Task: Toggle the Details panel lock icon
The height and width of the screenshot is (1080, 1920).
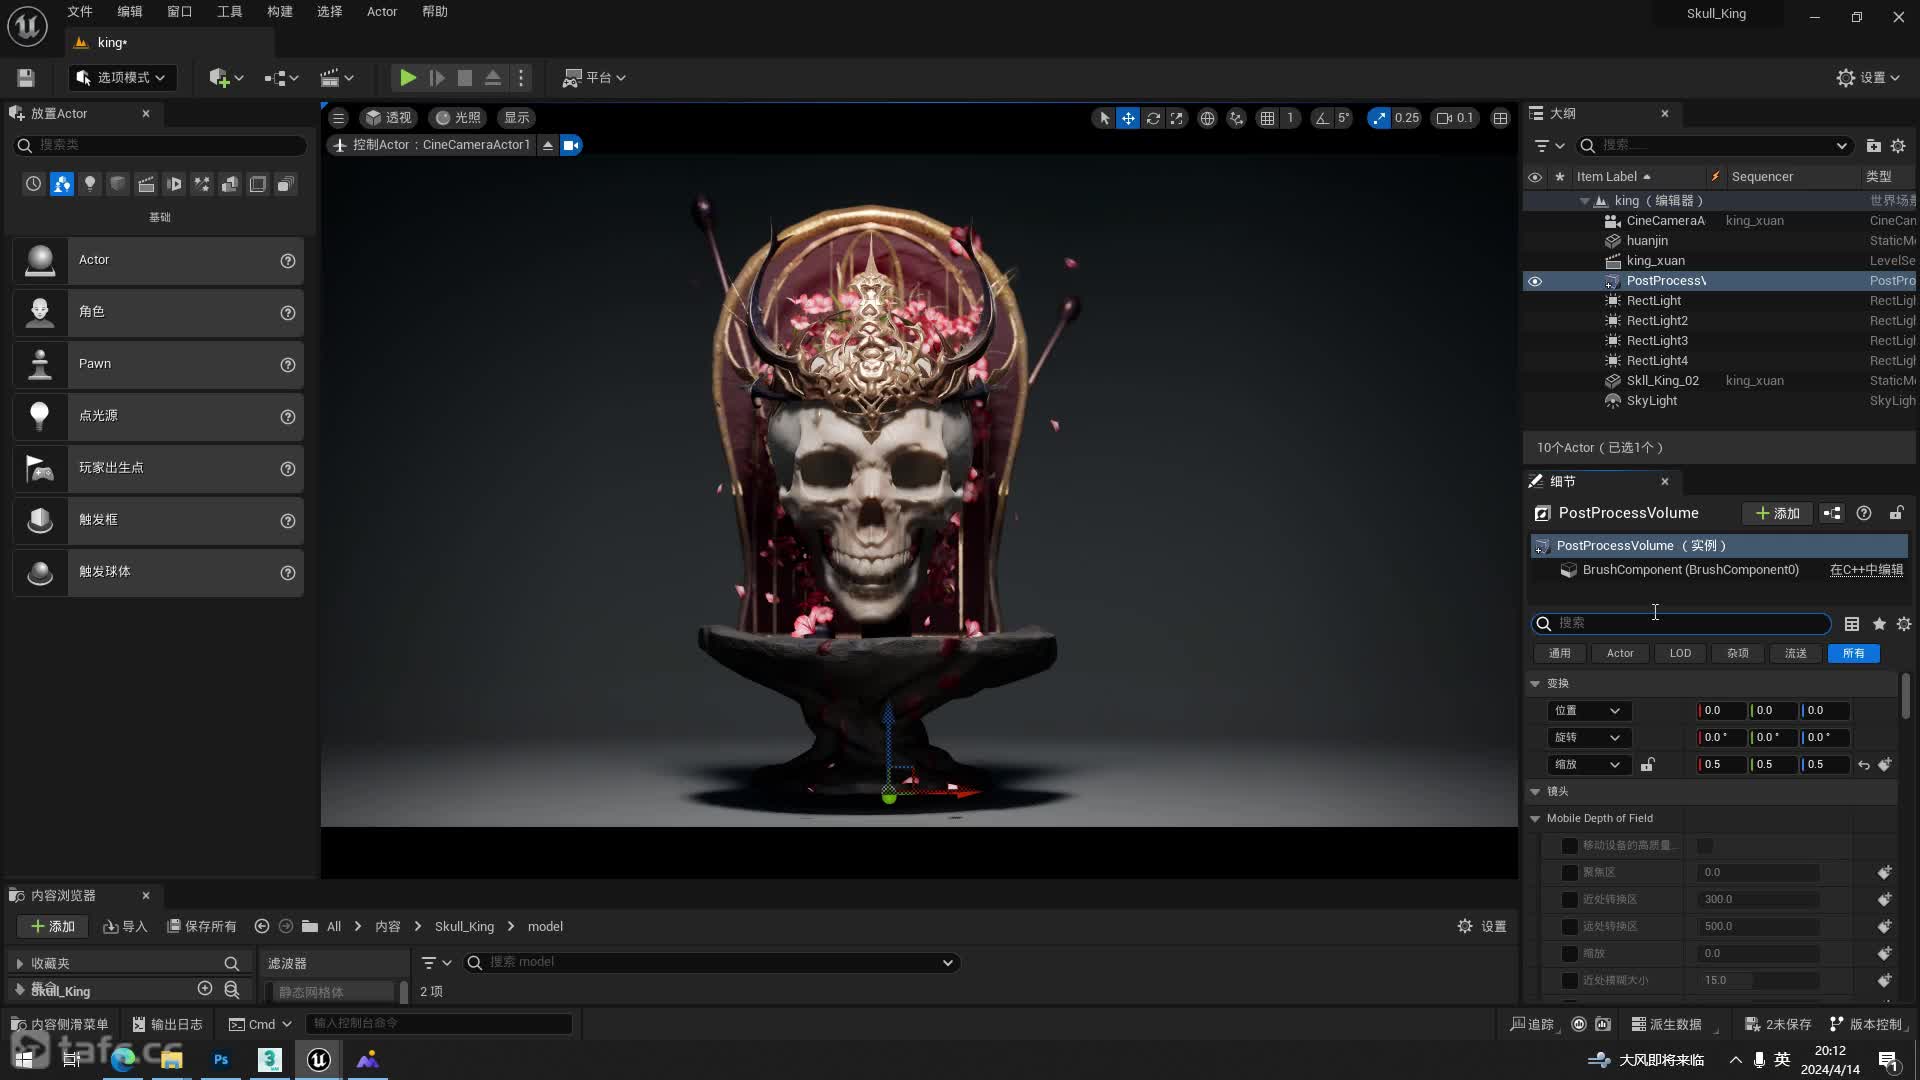Action: [x=1896, y=513]
